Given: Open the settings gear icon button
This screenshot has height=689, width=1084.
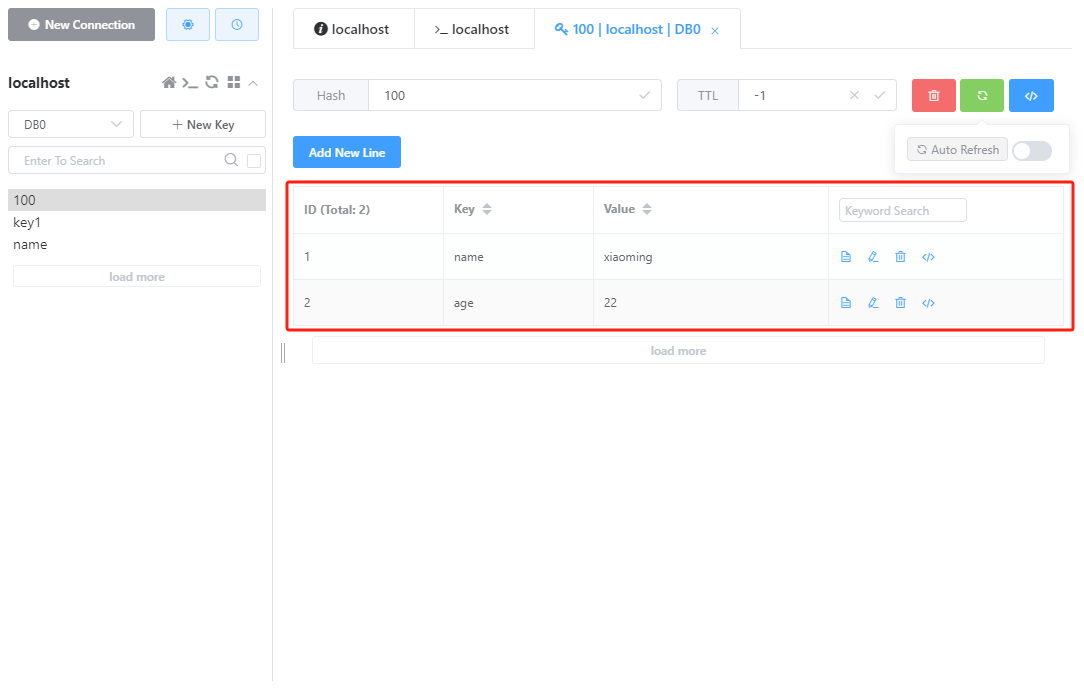Looking at the screenshot, I should 188,25.
